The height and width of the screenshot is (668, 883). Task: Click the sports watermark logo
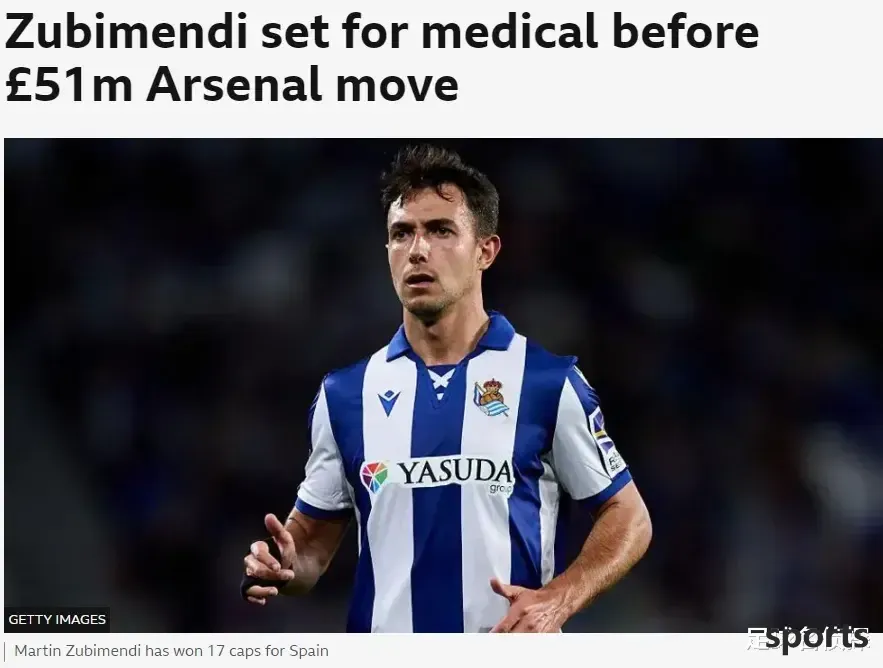(816, 639)
